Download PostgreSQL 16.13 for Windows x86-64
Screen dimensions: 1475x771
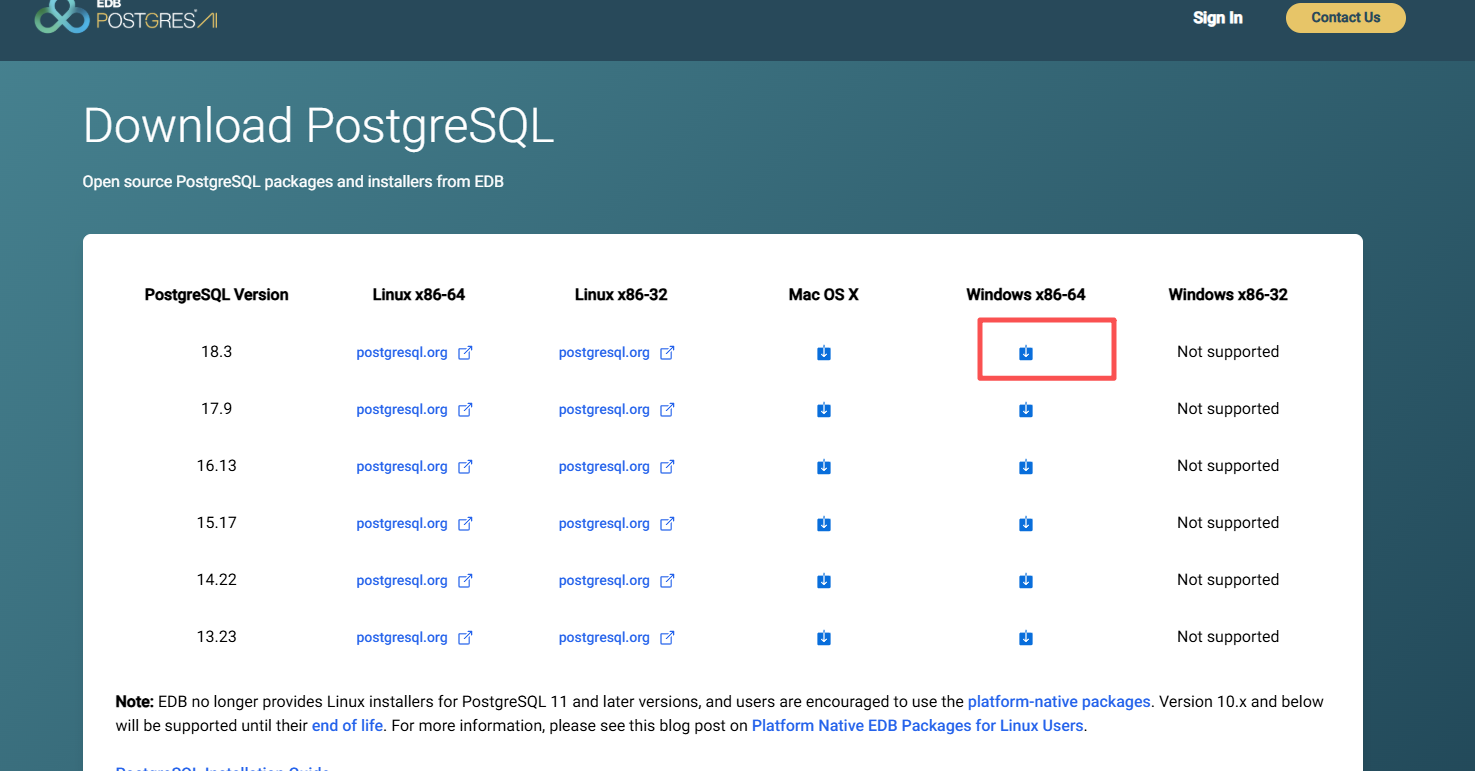[1025, 467]
